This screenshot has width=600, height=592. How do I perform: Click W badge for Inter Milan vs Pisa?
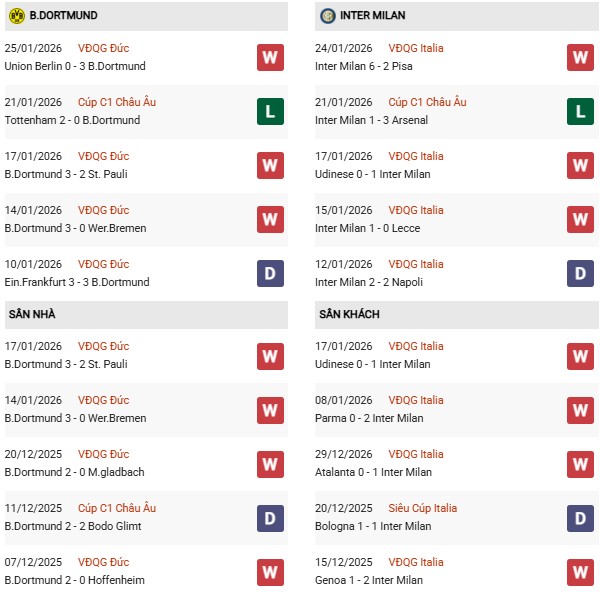click(x=580, y=57)
